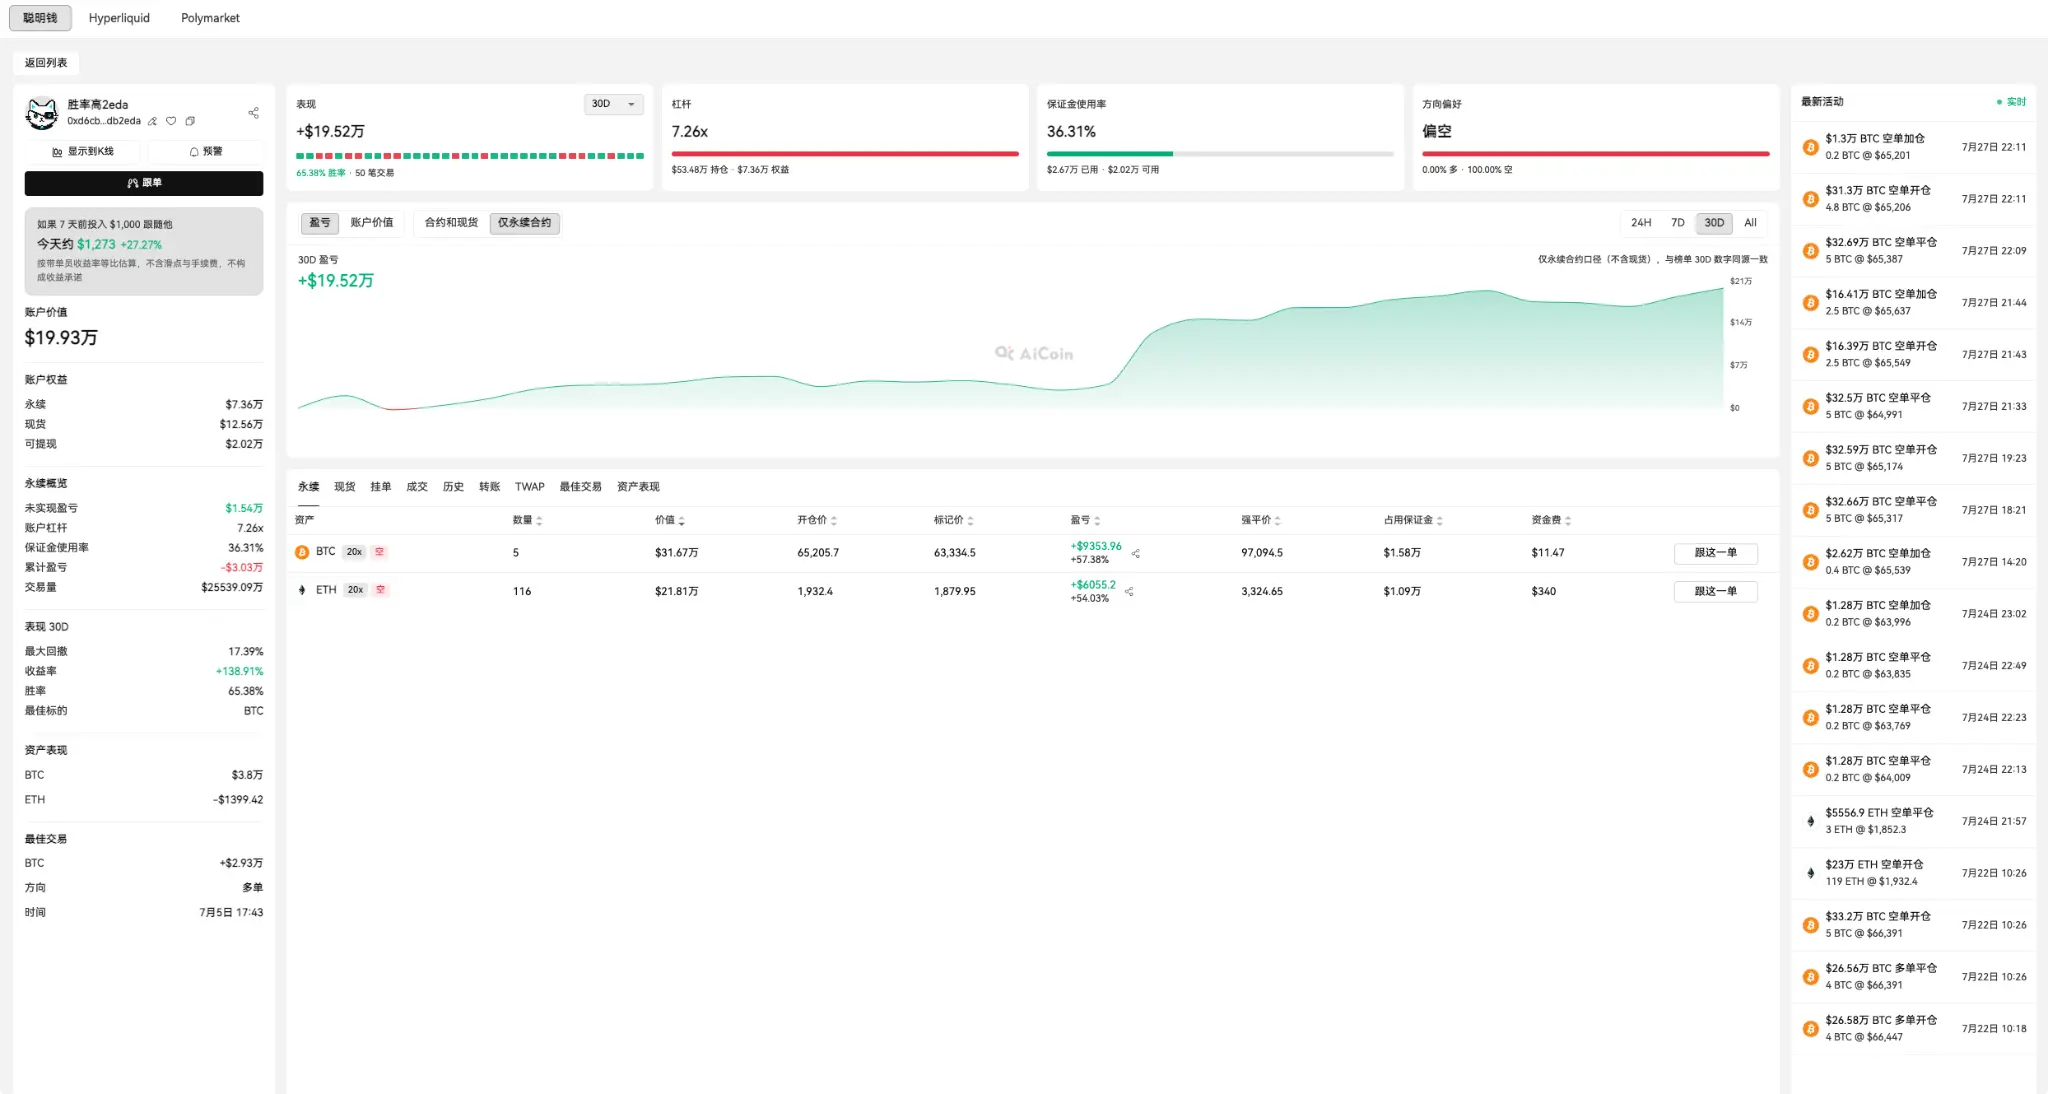This screenshot has height=1094, width=2048.
Task: Toggle the chart to 账户价值 view
Action: click(372, 223)
